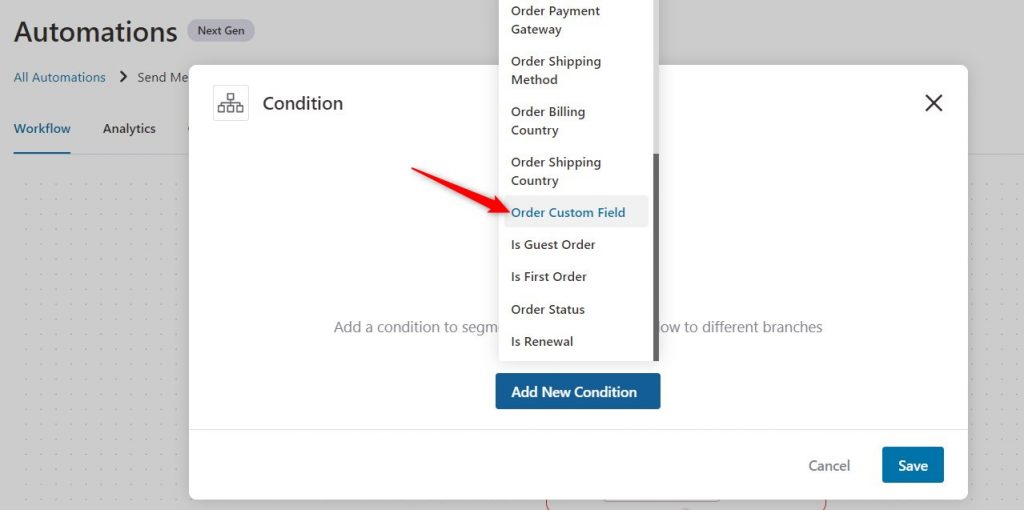Click the Condition branch icon

pyautogui.click(x=231, y=103)
